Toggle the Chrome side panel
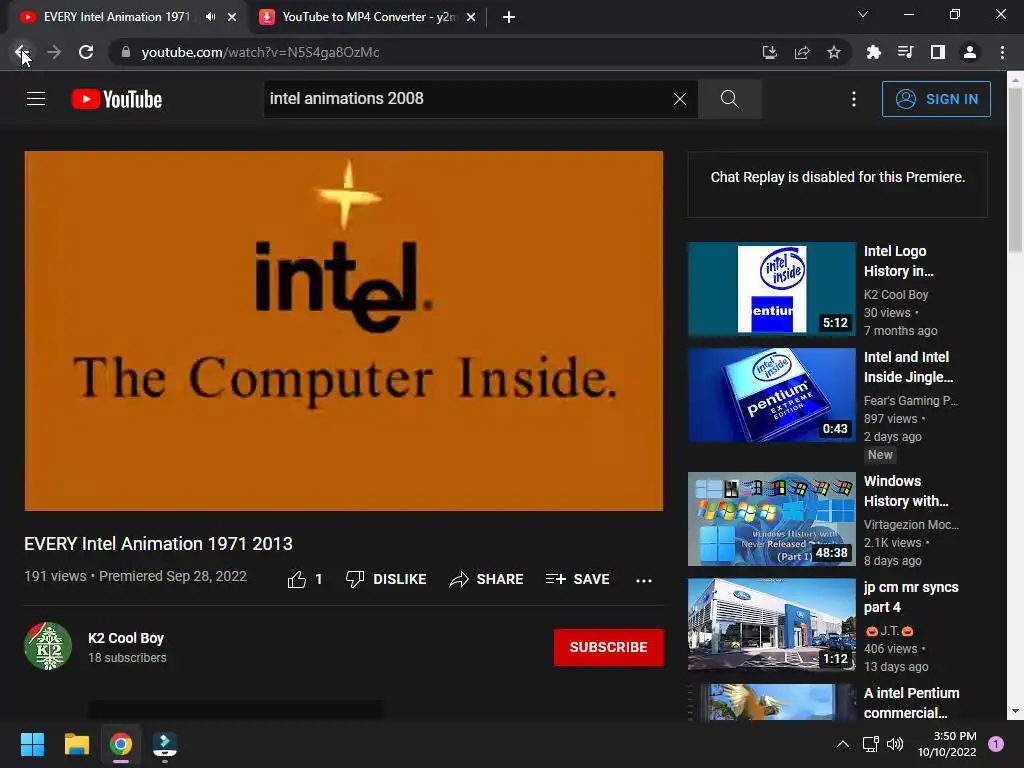Viewport: 1024px width, 768px height. coord(938,52)
